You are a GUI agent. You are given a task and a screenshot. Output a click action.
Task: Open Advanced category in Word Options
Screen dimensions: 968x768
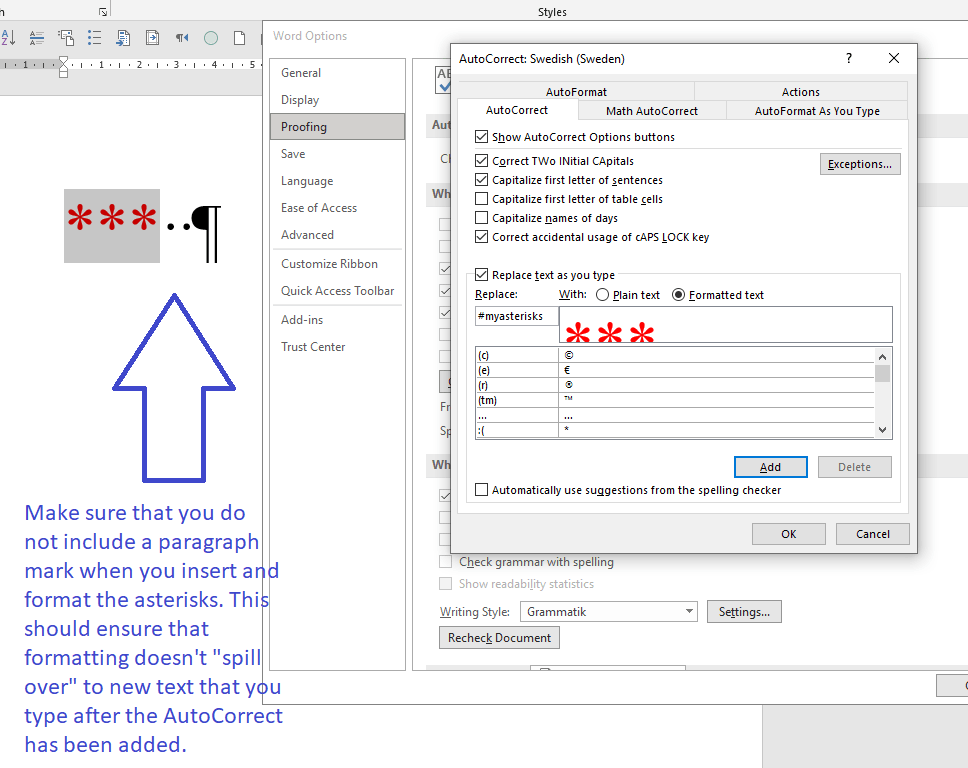click(x=337, y=235)
